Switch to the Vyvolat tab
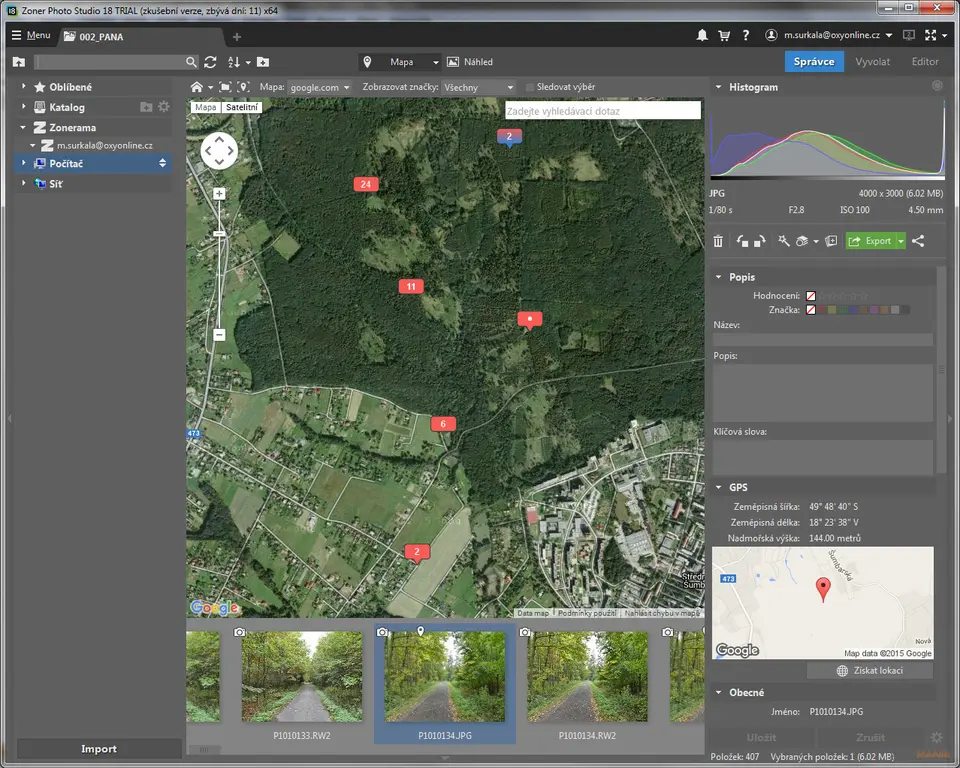The height and width of the screenshot is (768, 960). [x=872, y=62]
